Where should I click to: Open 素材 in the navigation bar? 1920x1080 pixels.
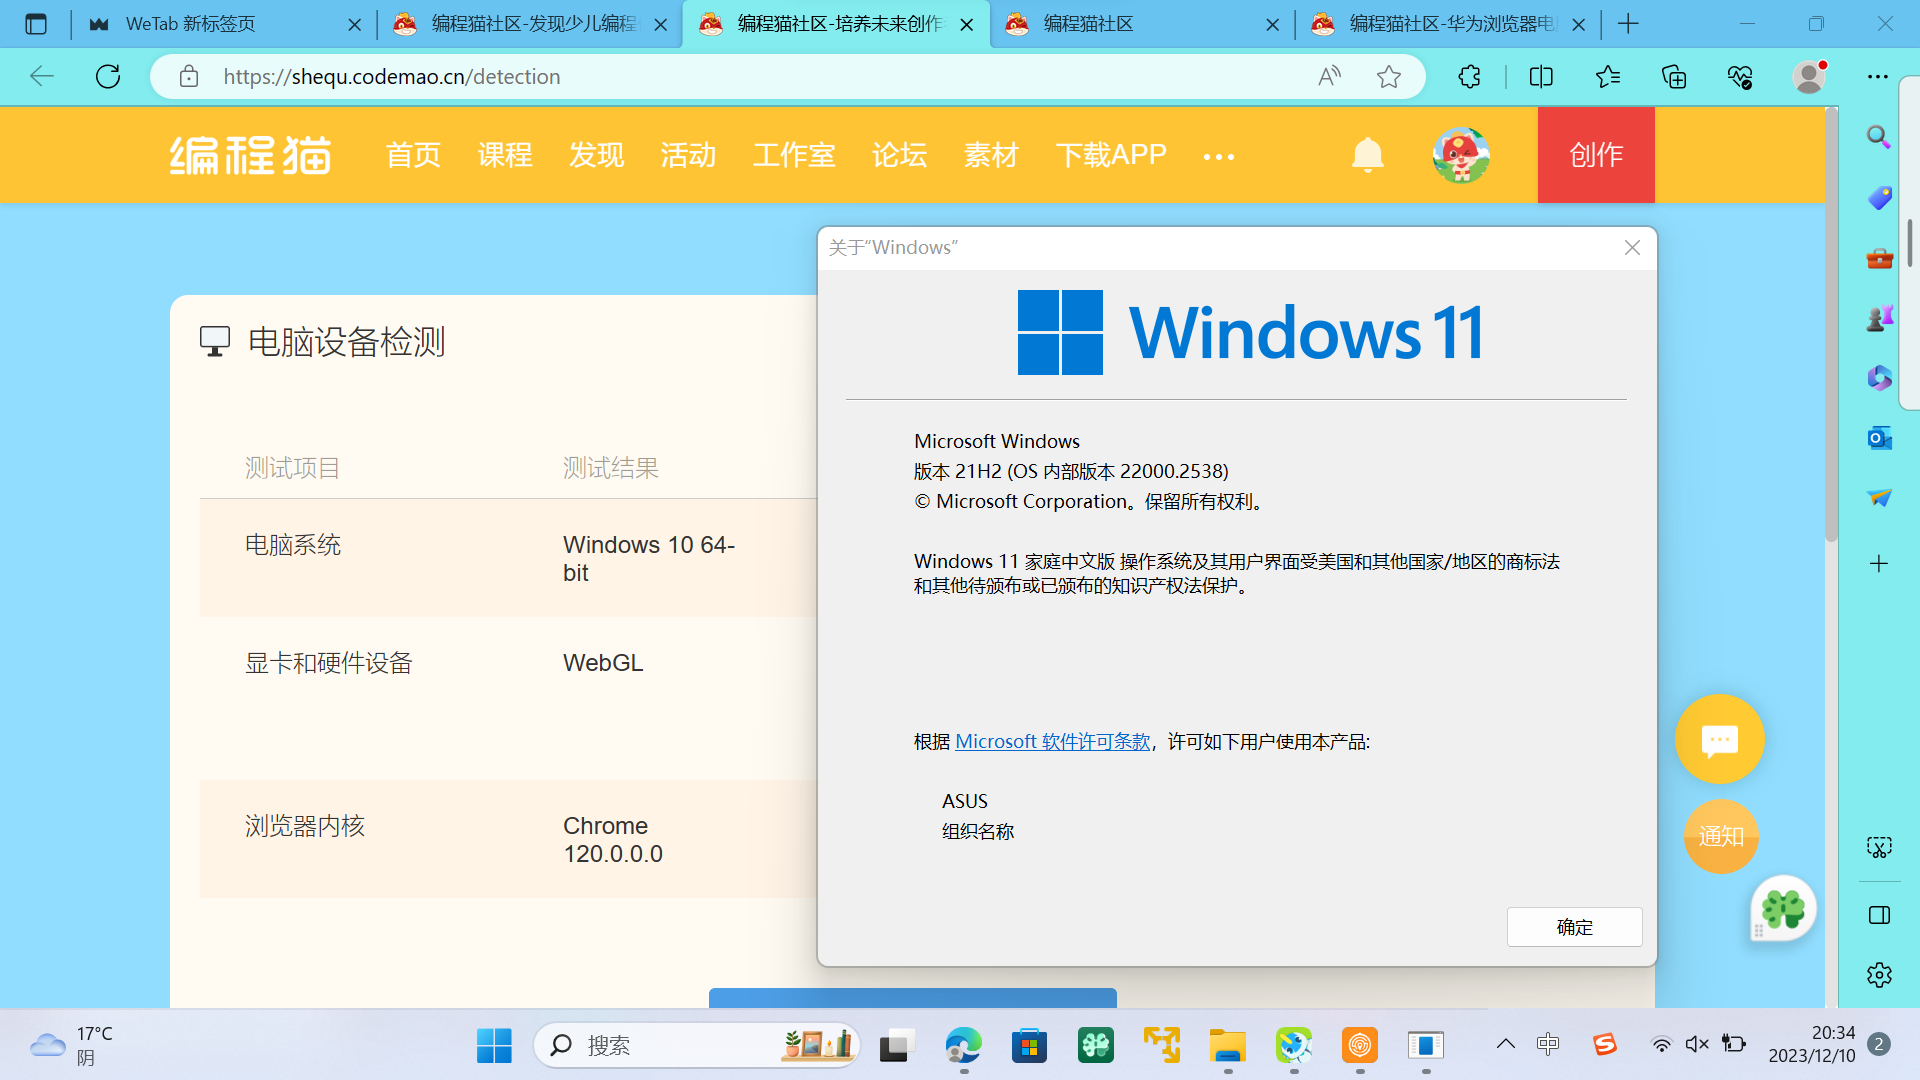tap(991, 155)
